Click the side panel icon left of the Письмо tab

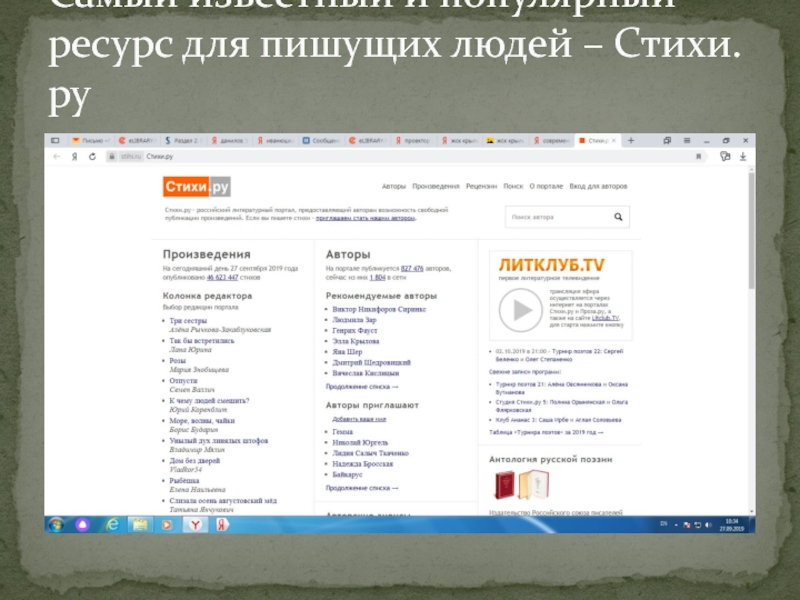point(55,140)
